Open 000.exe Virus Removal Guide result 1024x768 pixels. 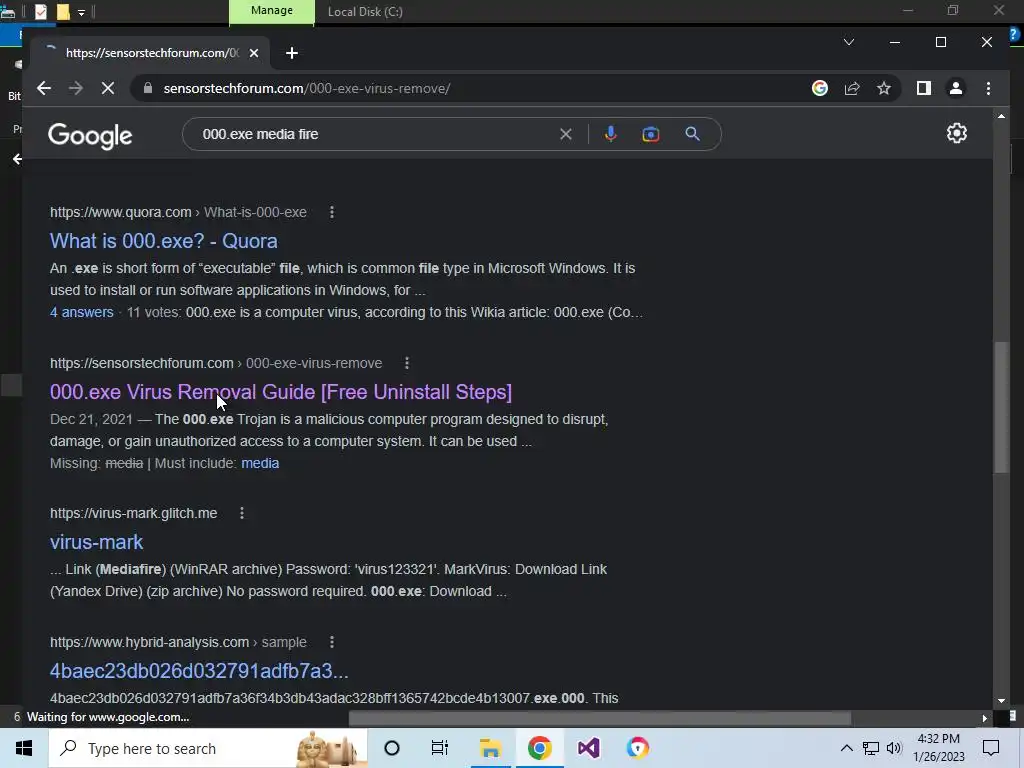[281, 392]
